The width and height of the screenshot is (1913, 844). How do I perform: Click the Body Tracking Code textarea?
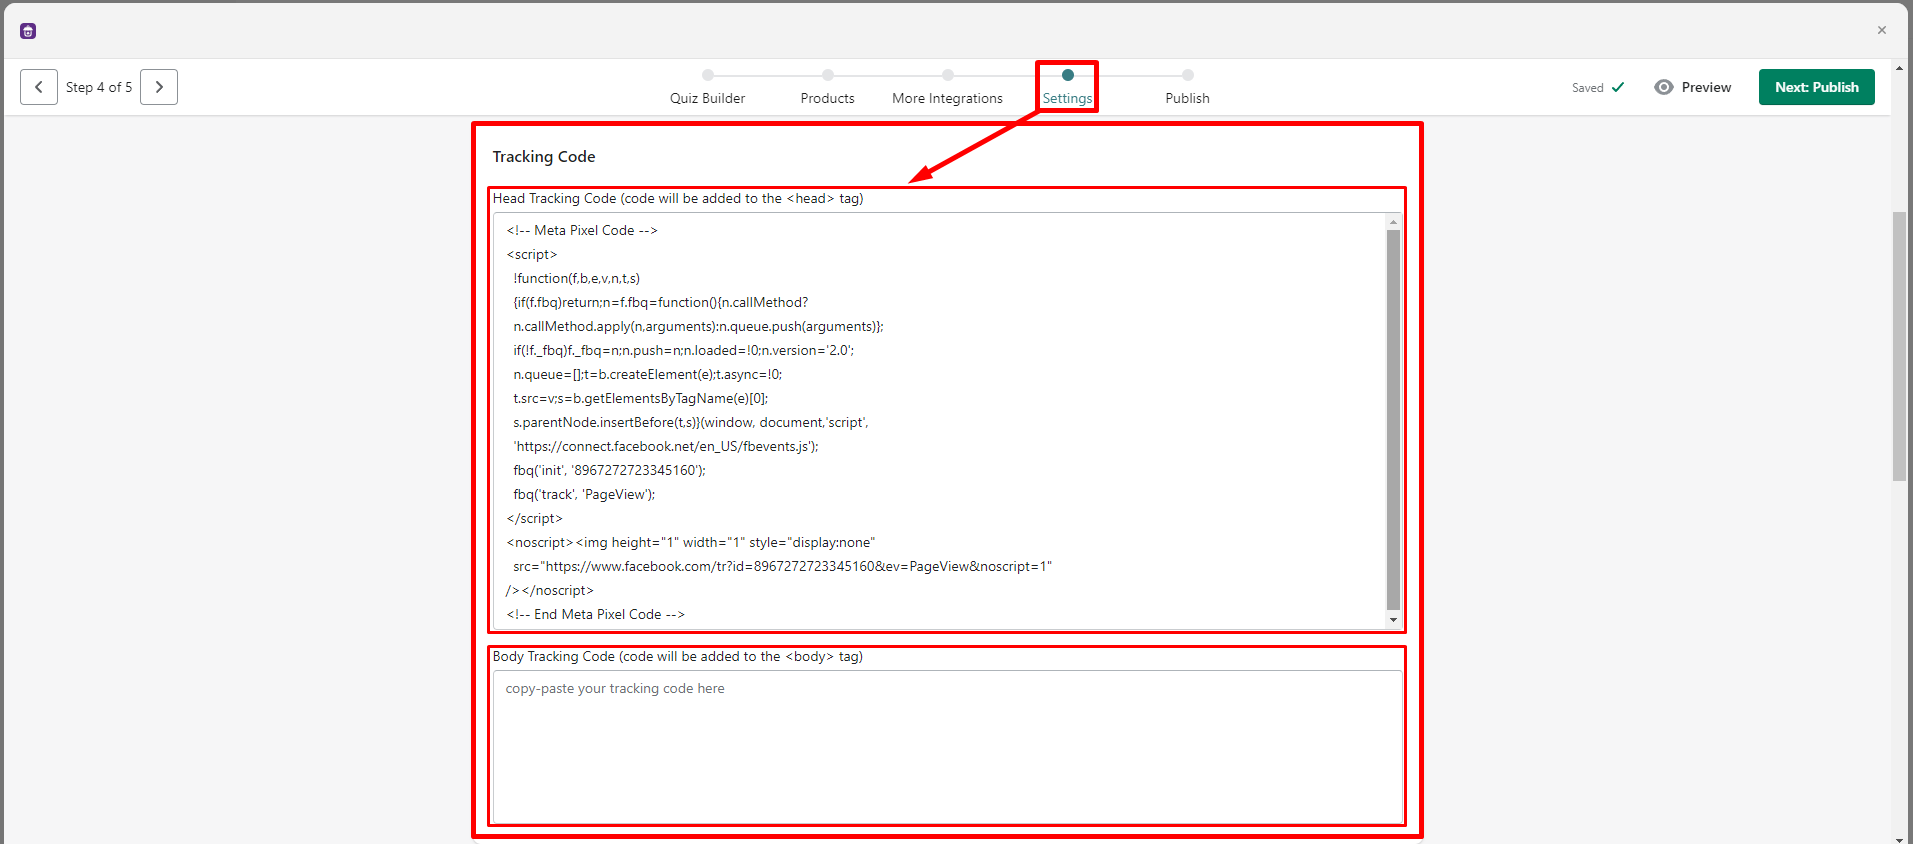pyautogui.click(x=947, y=747)
